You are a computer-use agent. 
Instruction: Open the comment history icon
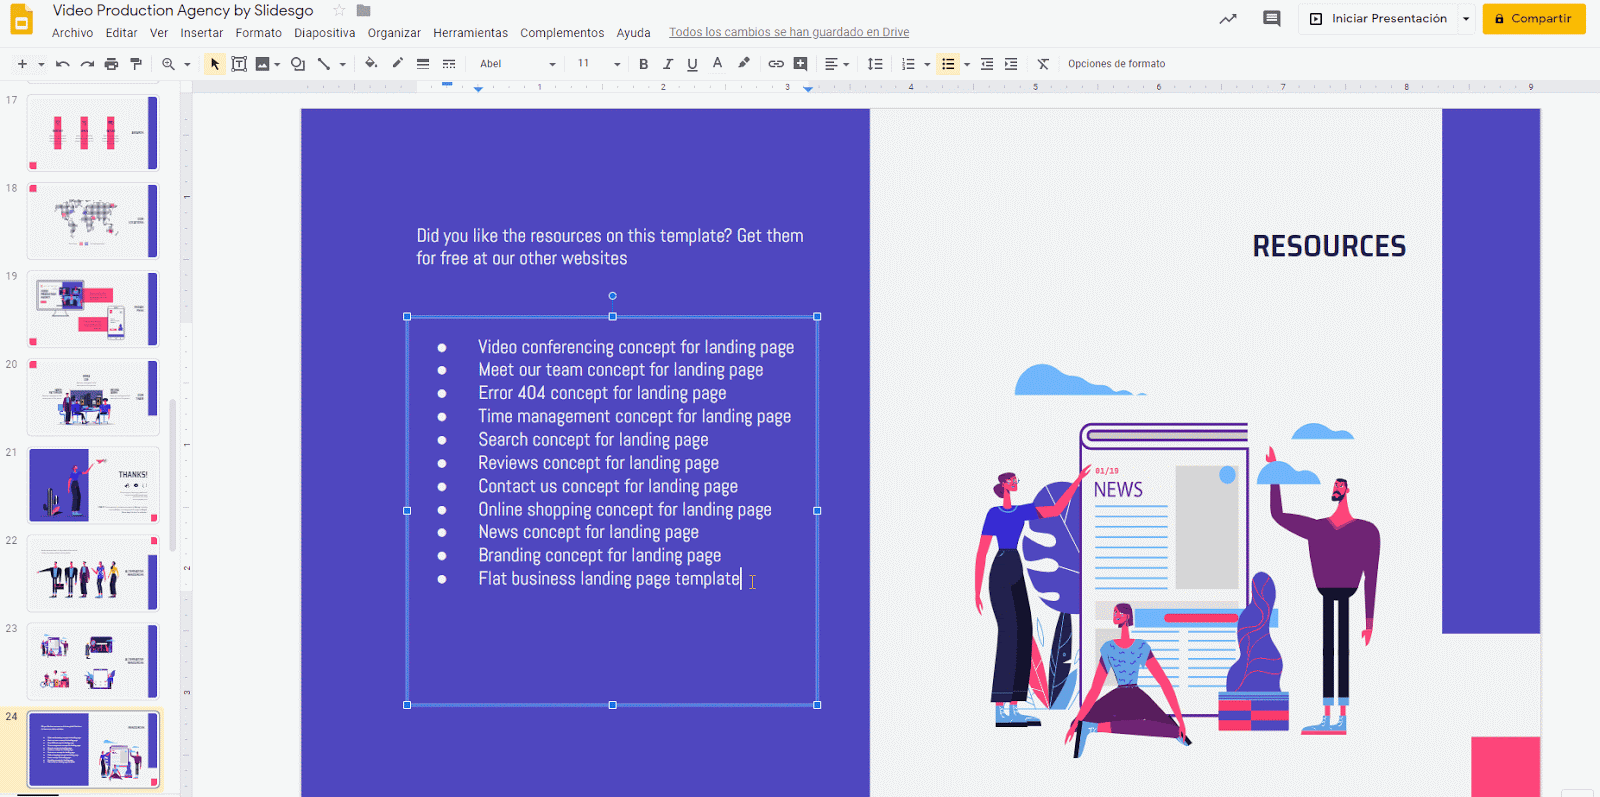click(x=1272, y=19)
